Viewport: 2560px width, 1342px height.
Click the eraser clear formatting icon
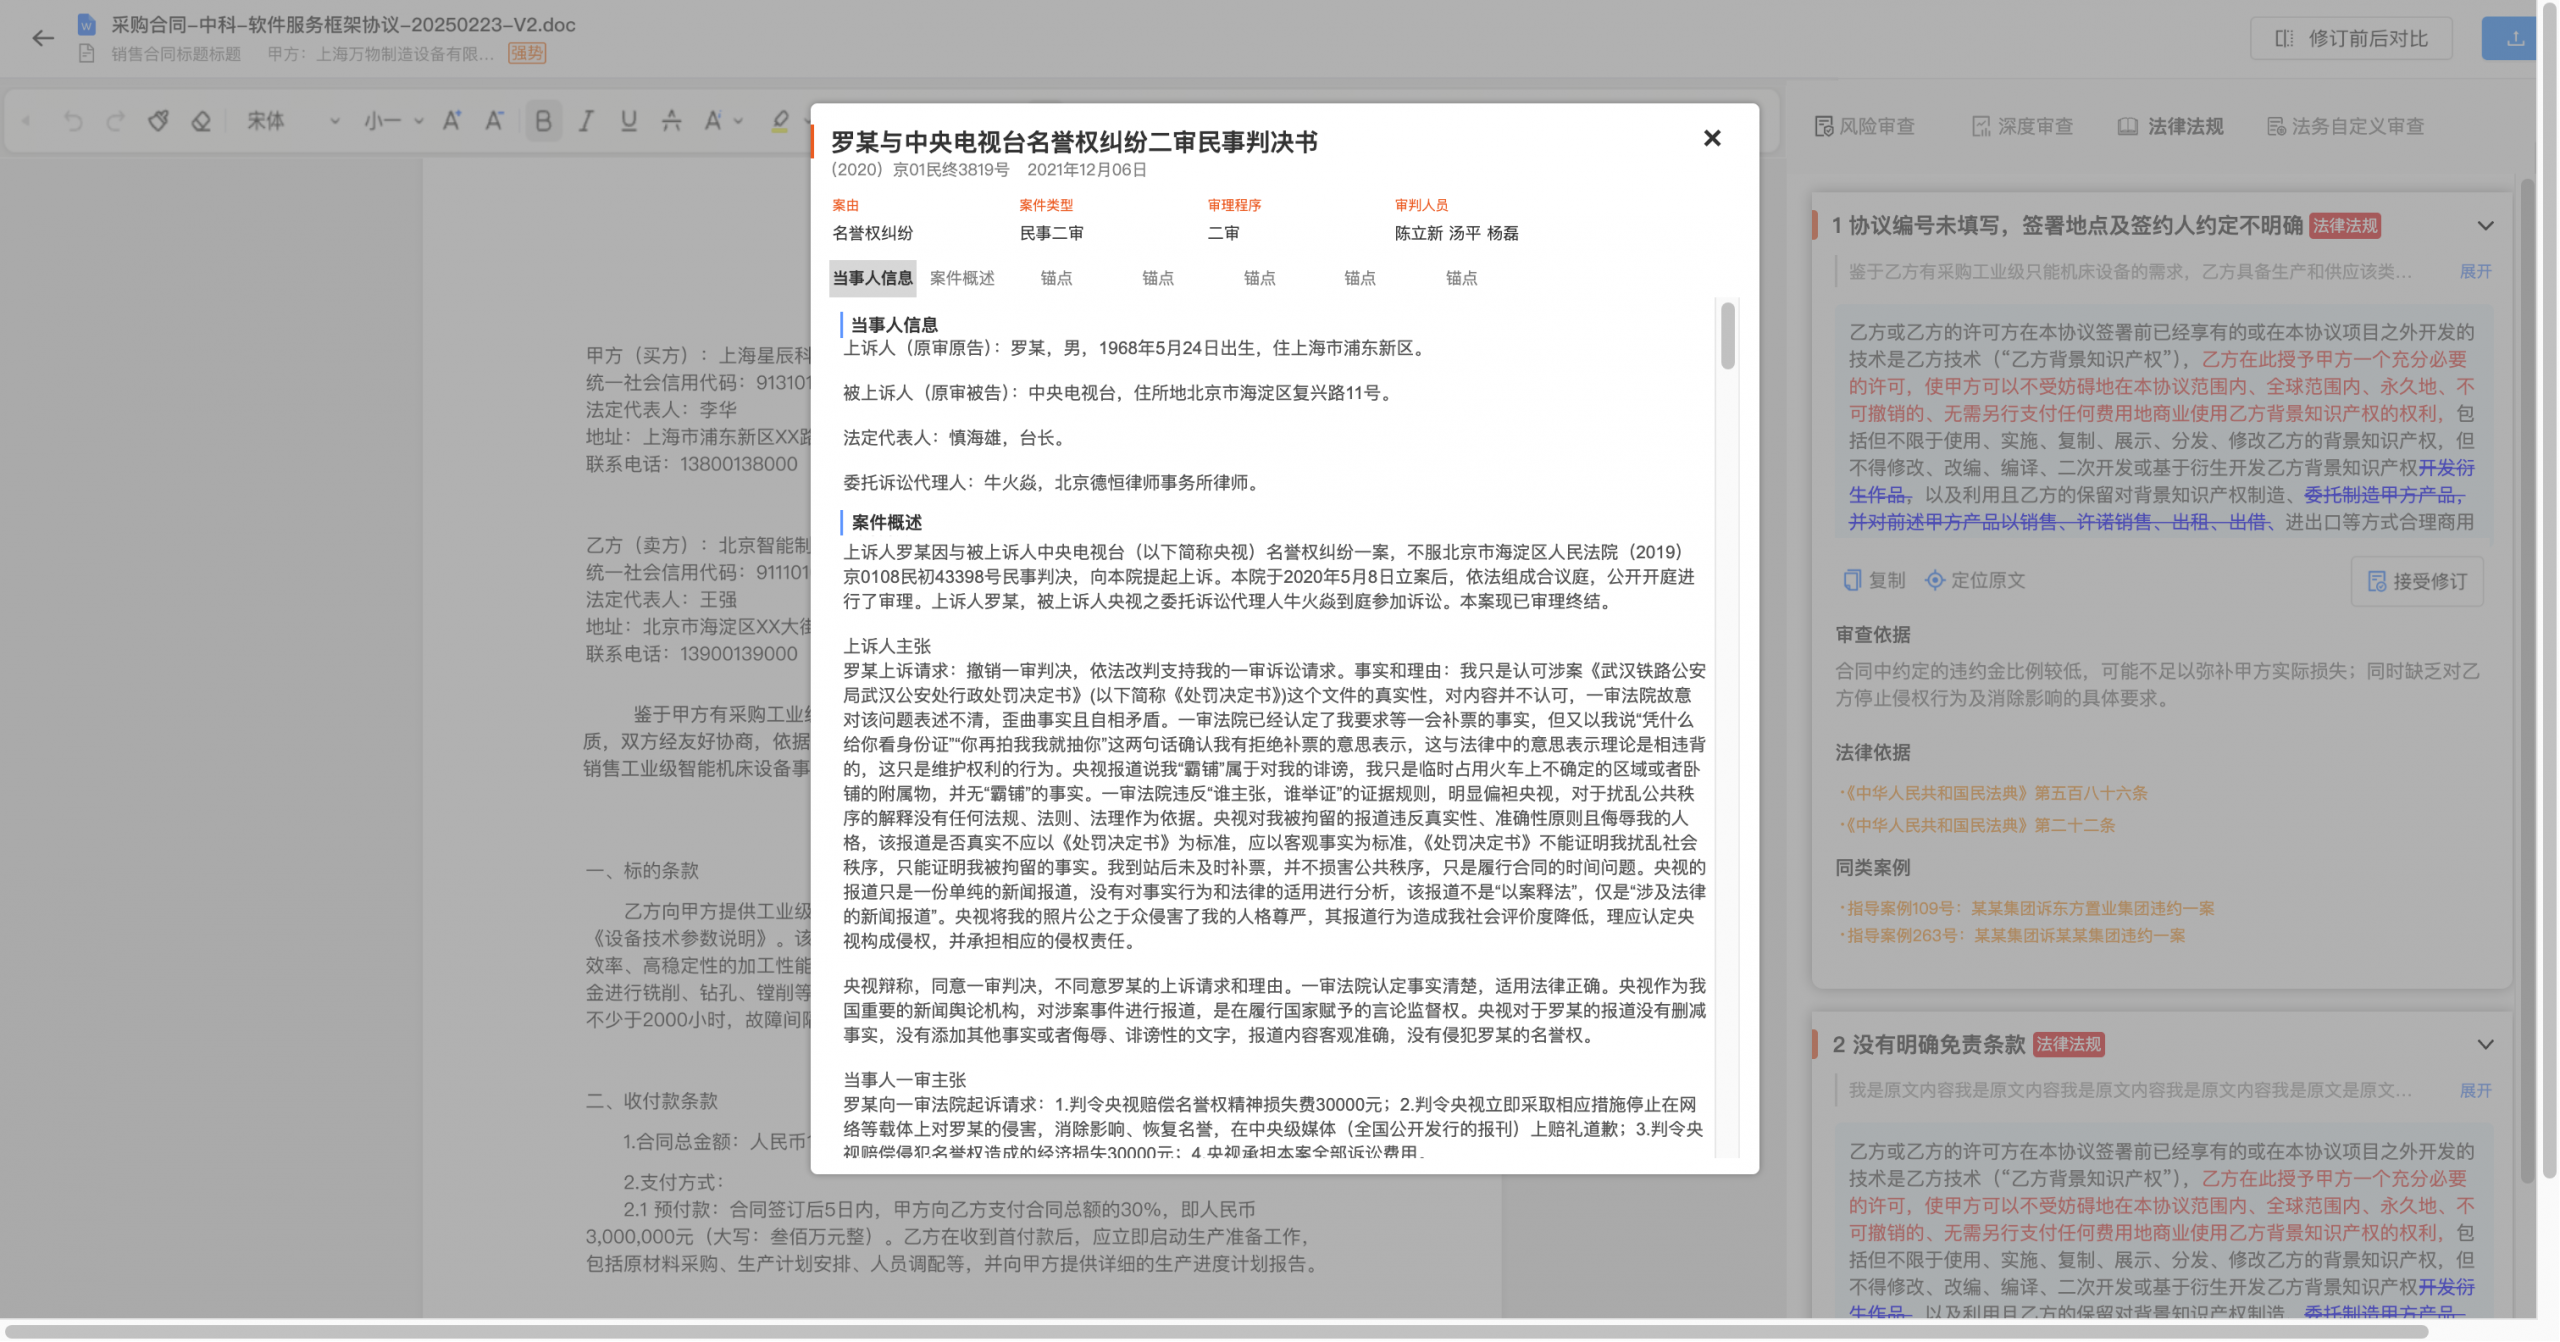(x=201, y=121)
